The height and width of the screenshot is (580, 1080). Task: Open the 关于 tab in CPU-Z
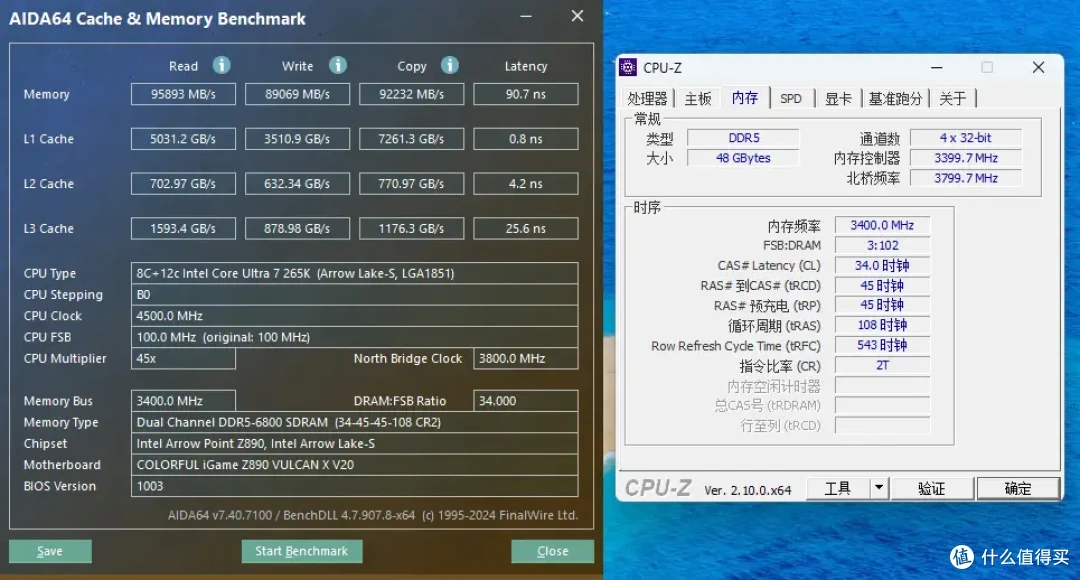[x=953, y=99]
